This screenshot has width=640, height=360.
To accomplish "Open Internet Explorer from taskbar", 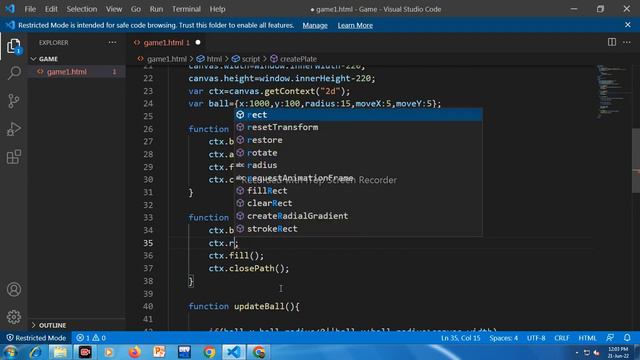I will (35, 352).
